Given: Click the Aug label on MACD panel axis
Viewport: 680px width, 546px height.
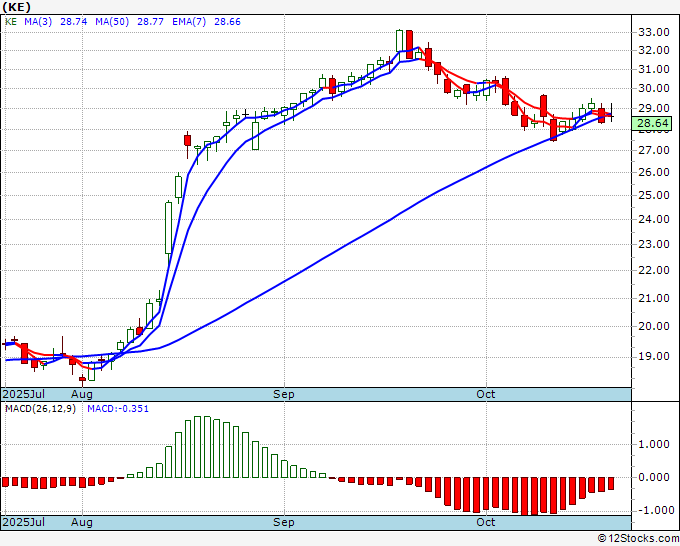Looking at the screenshot, I should click(82, 522).
